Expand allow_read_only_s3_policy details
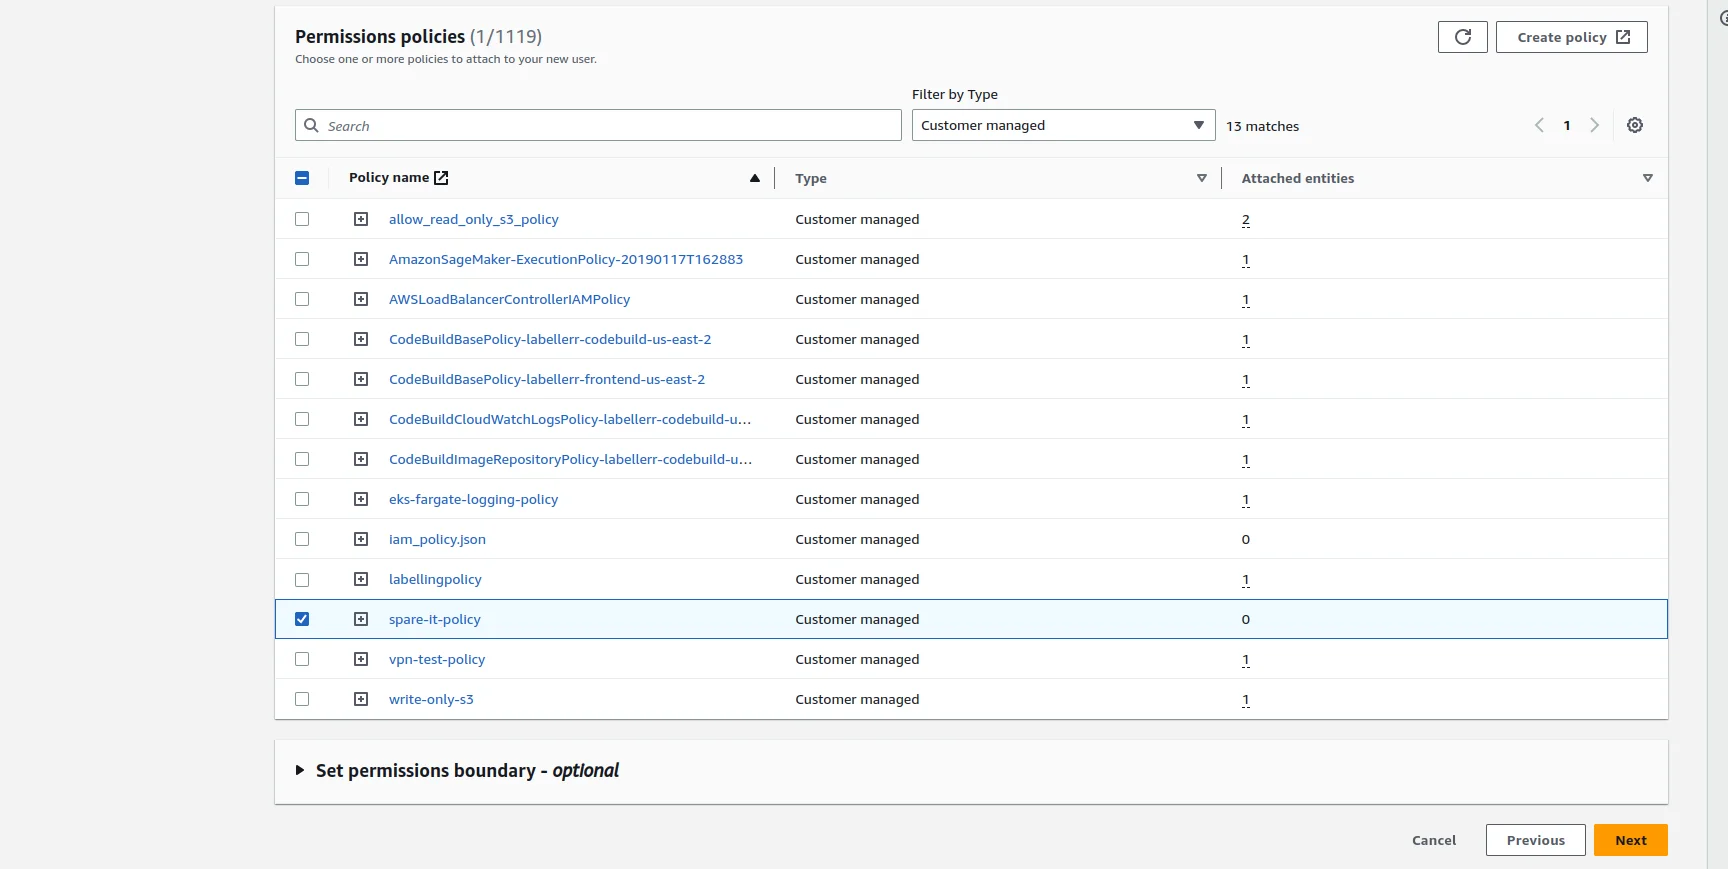This screenshot has height=869, width=1728. [x=361, y=219]
